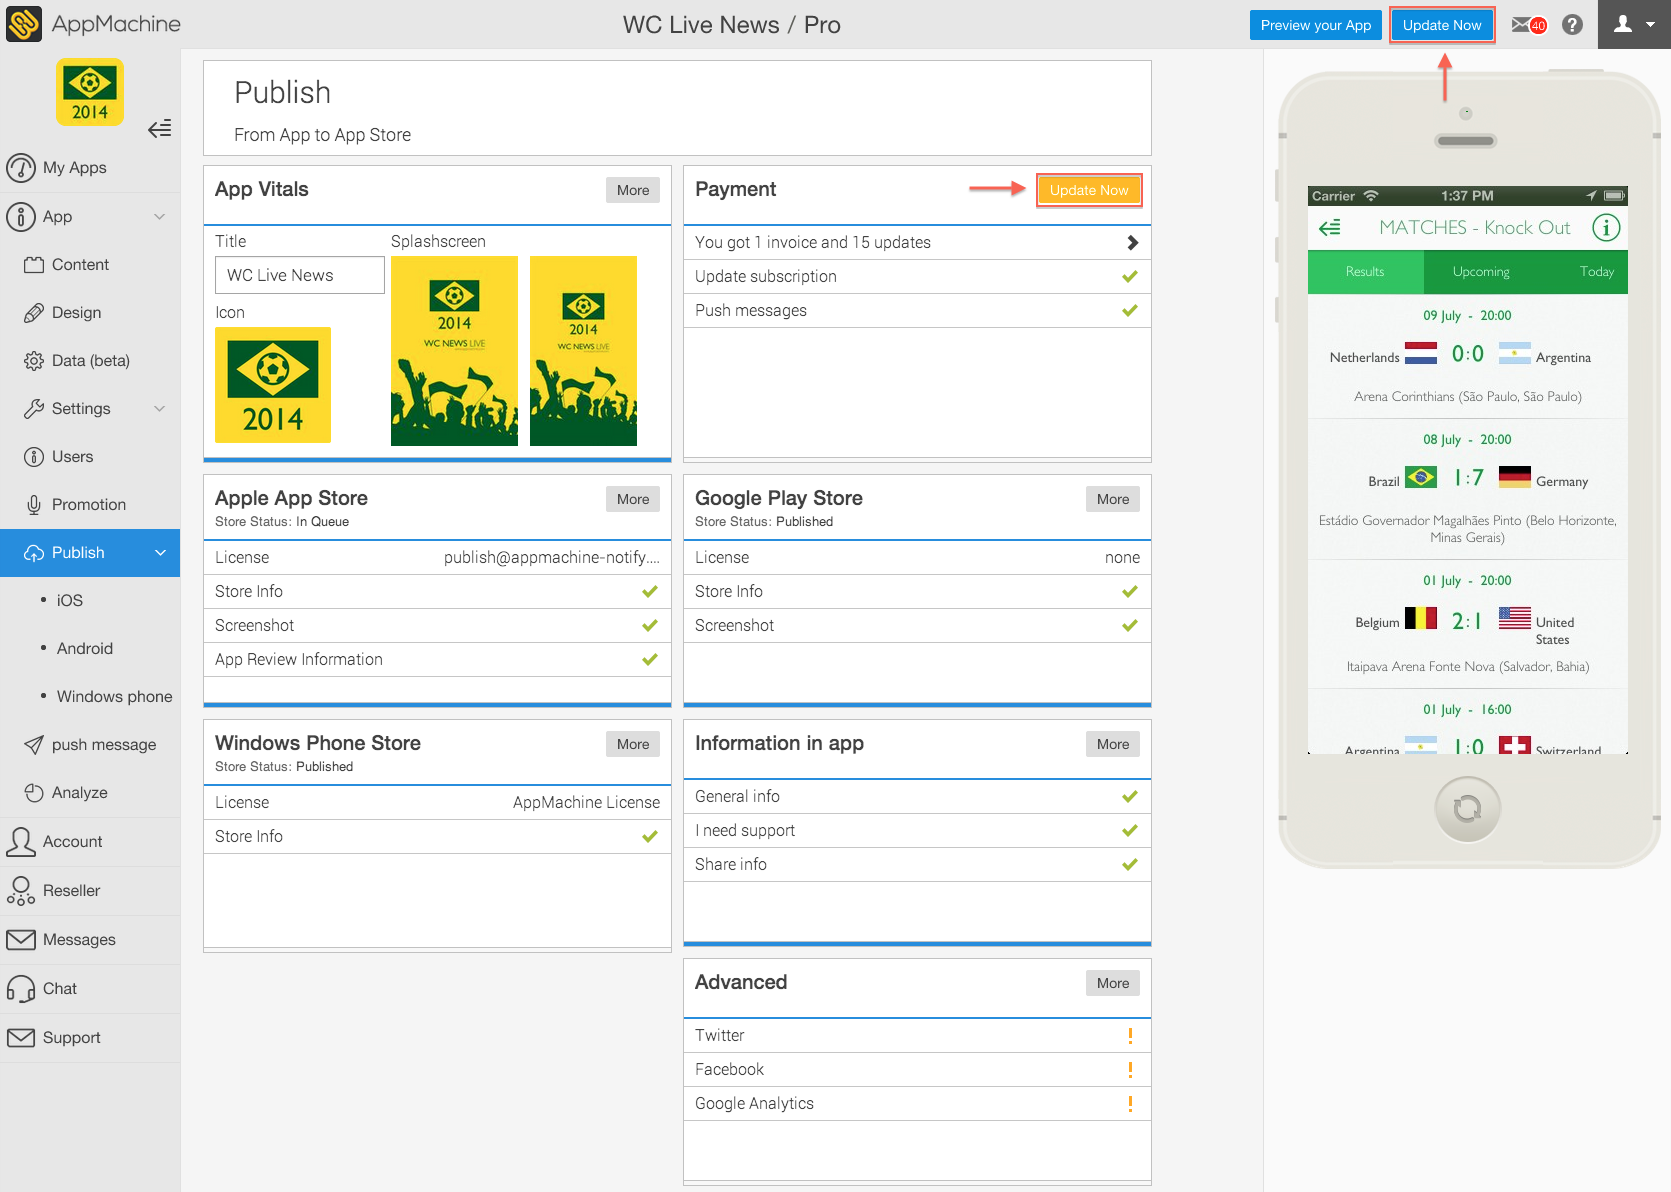Click the Title field containing WC Live News
The image size is (1671, 1192).
(300, 275)
